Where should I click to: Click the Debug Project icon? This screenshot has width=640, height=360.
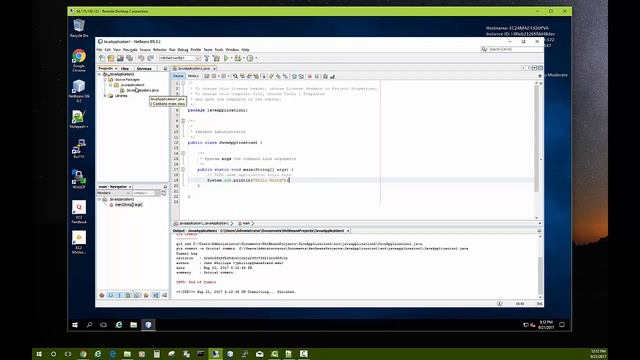tap(238, 58)
